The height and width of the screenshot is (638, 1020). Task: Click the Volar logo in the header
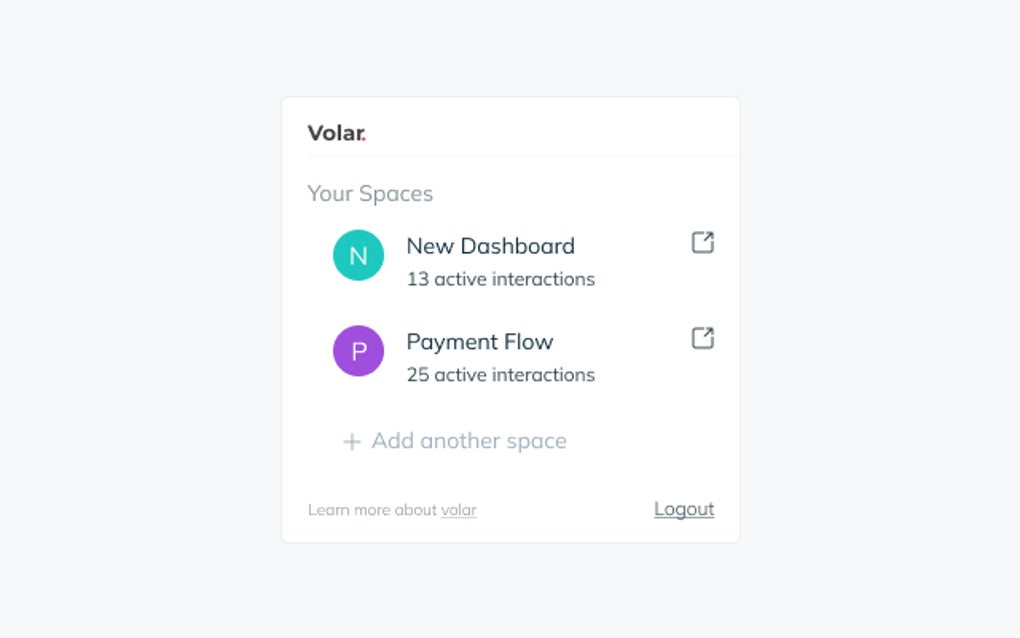click(335, 133)
